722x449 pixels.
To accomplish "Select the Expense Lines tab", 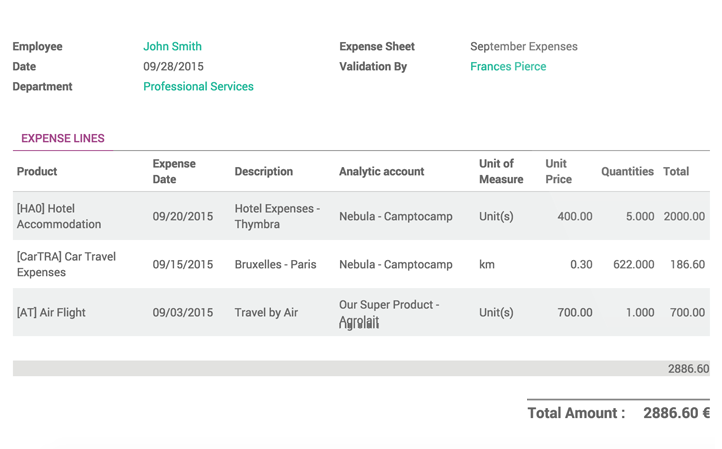I will coord(63,138).
